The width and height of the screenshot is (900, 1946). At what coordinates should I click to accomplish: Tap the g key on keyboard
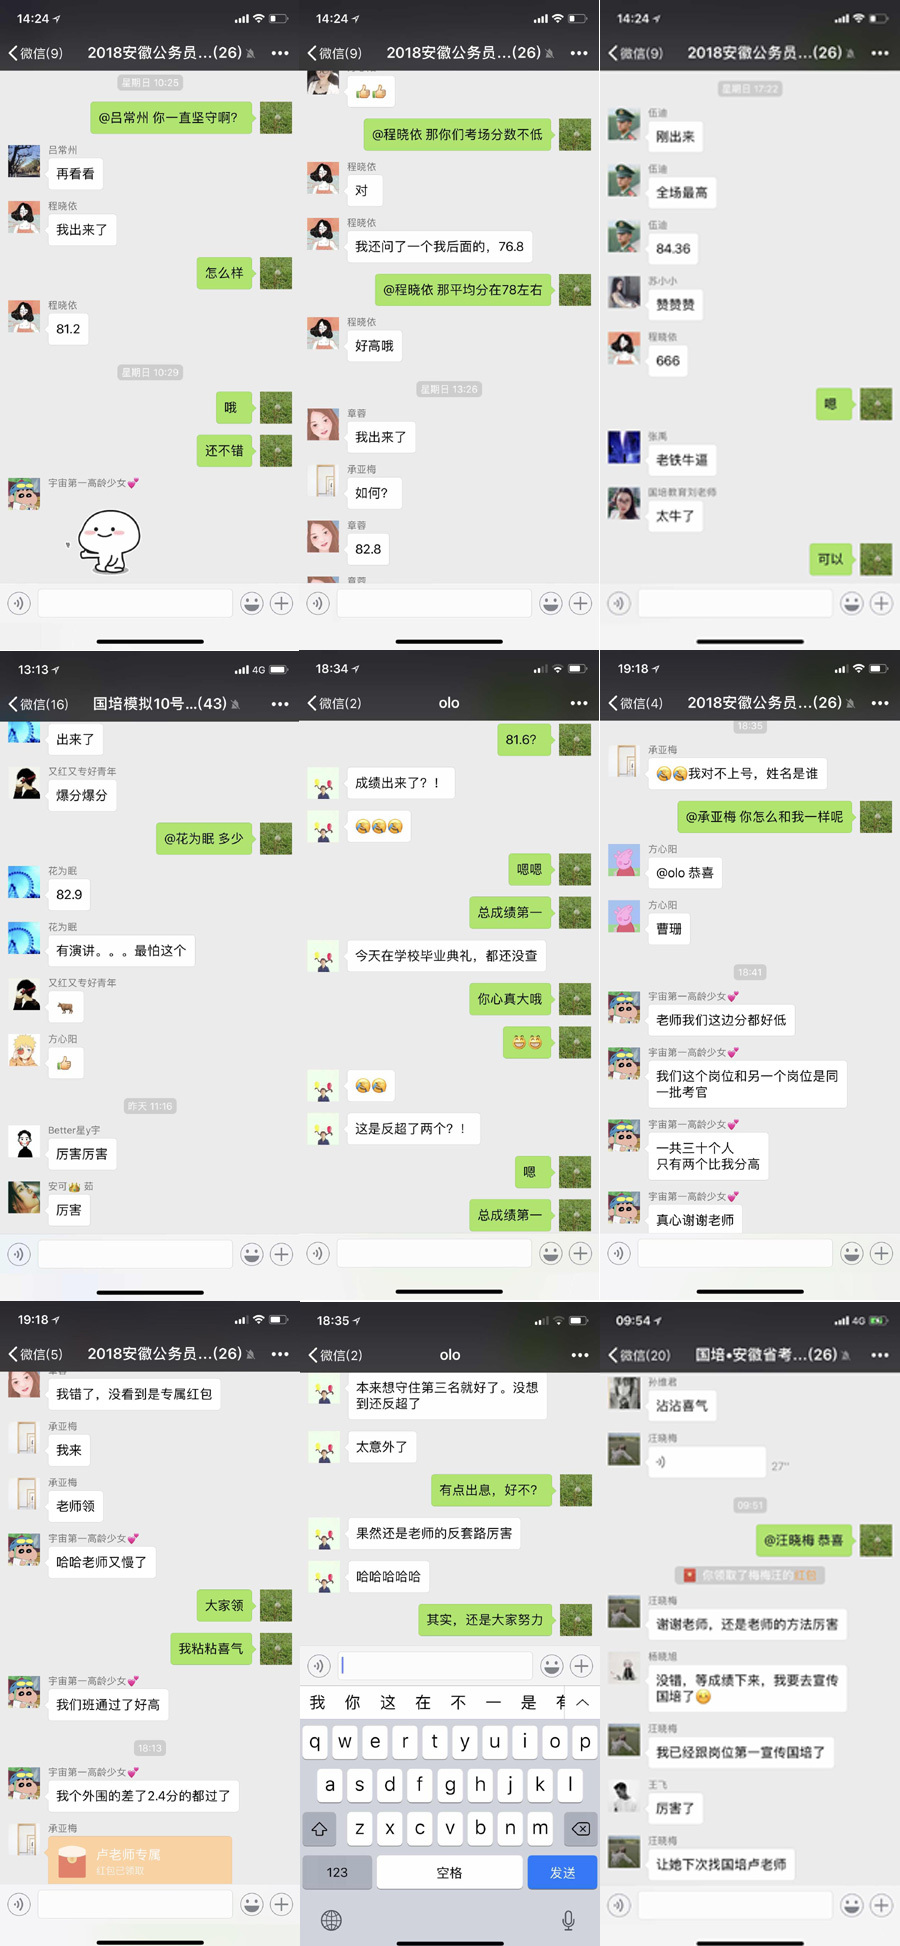pos(450,1784)
